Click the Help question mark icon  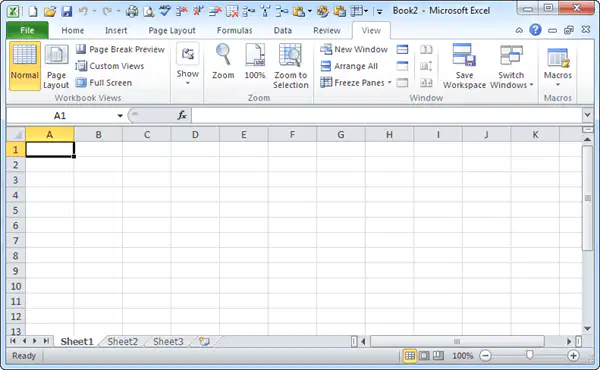click(535, 30)
